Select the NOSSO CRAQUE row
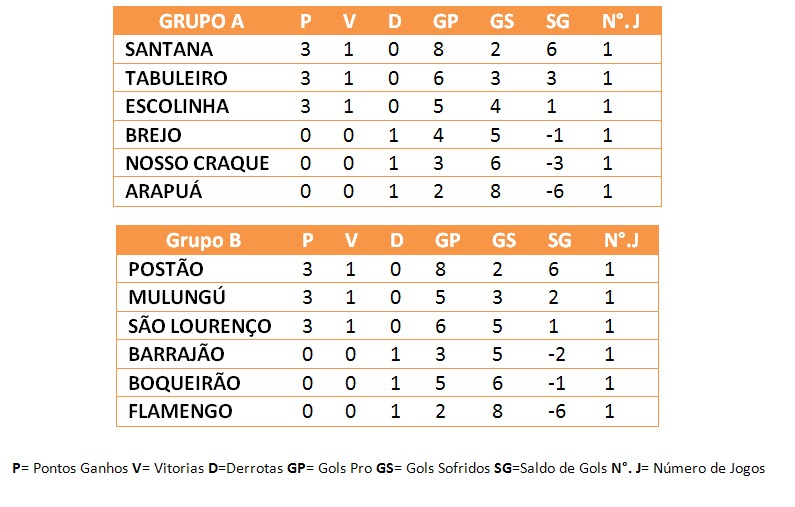This screenshot has width=795, height=507. pos(387,163)
